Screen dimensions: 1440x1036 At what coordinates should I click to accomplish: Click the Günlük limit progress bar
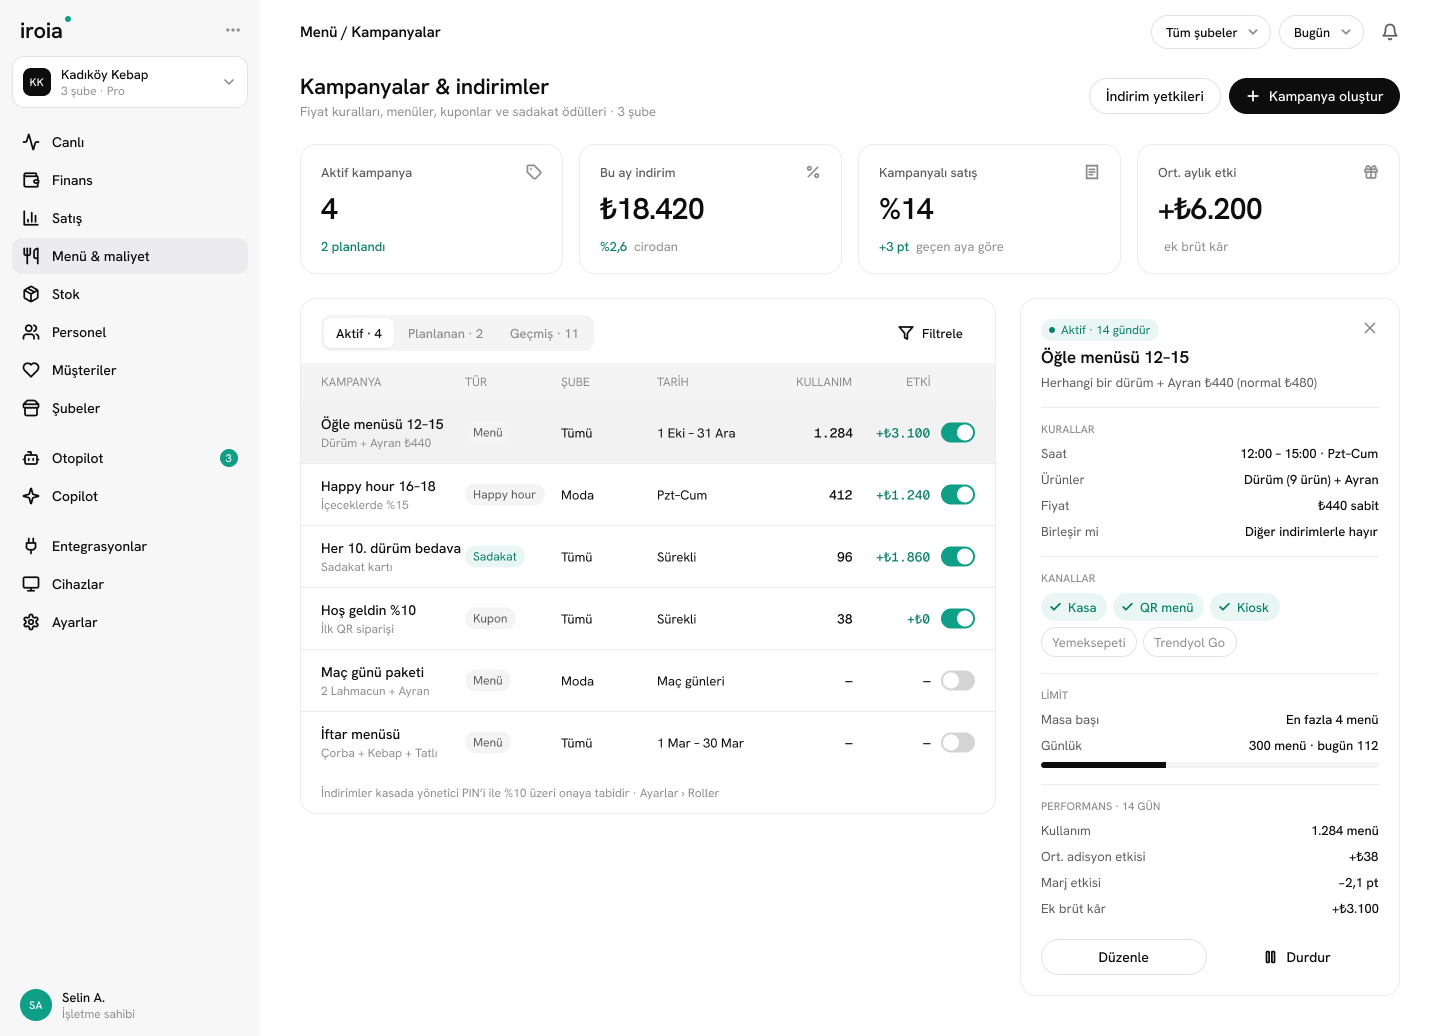coord(1210,765)
